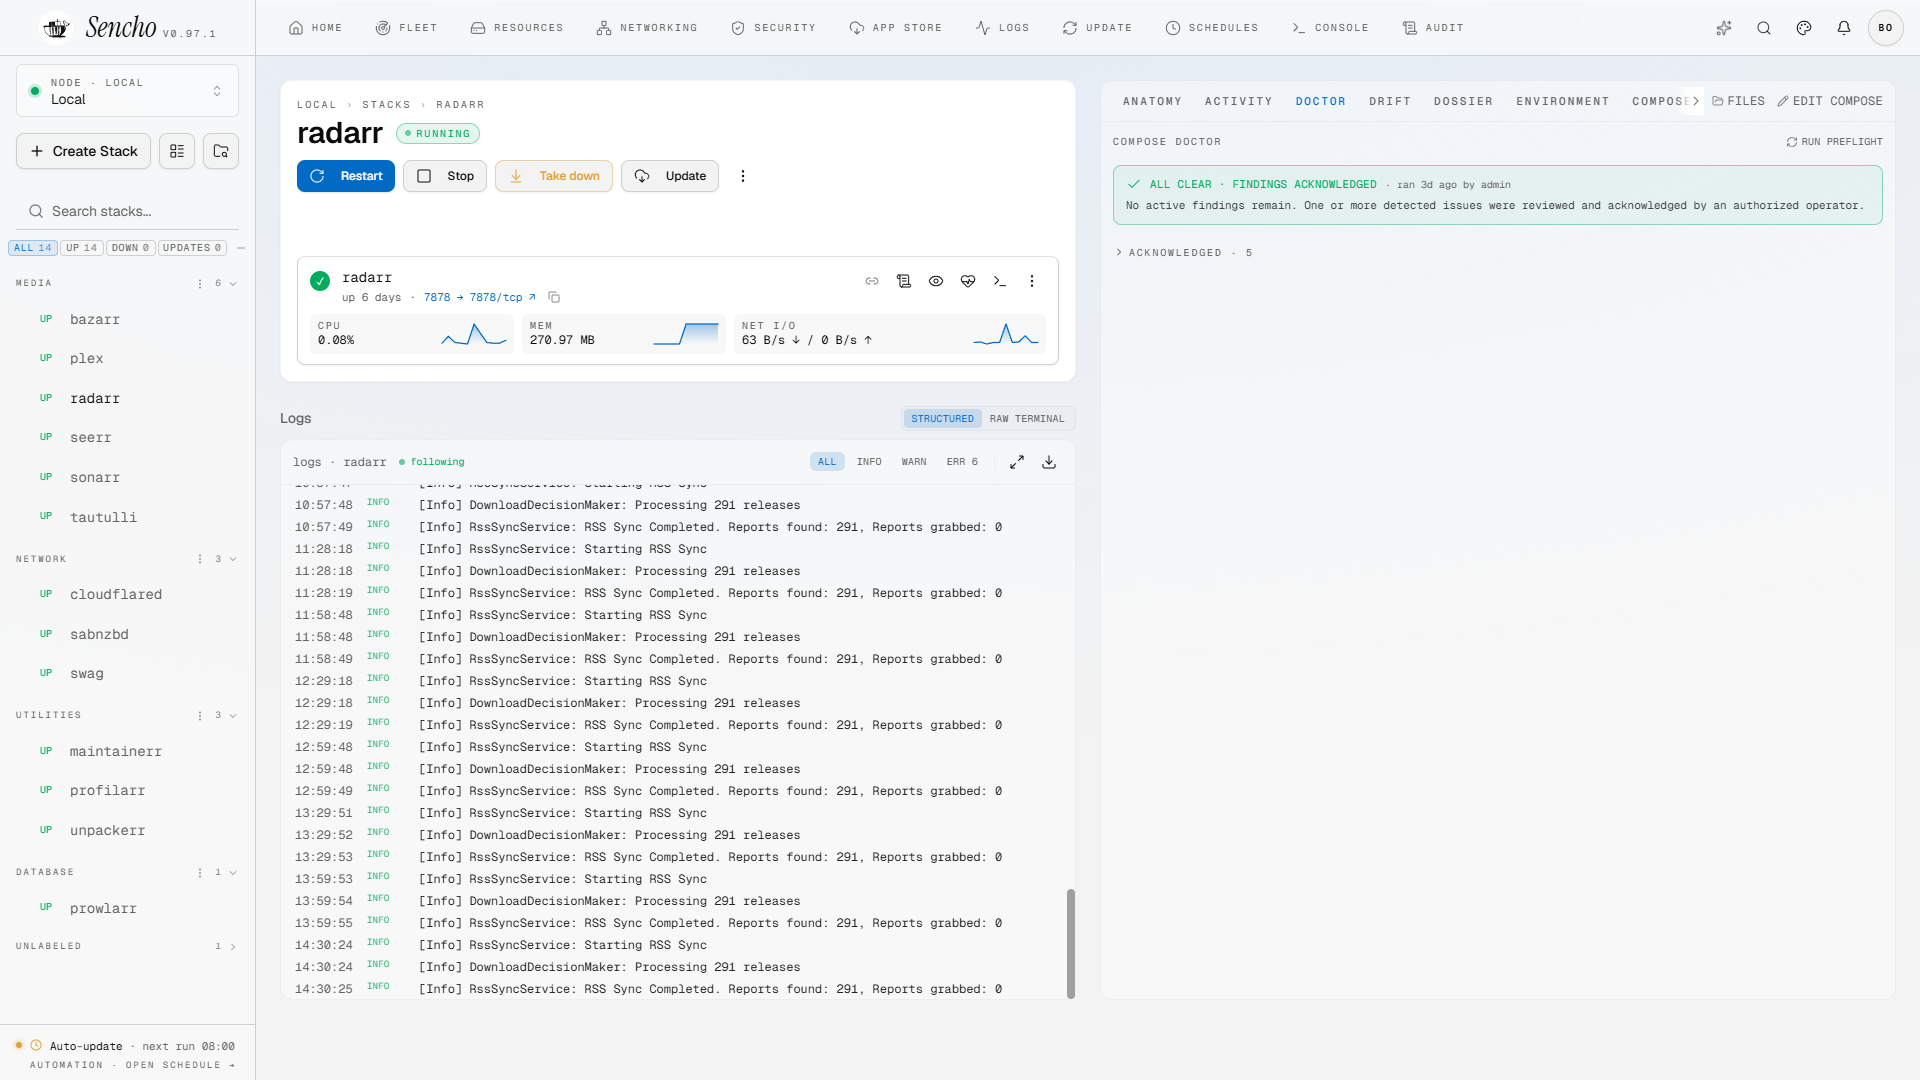Switch to the Environment tab
1920x1080 pixels.
point(1563,101)
